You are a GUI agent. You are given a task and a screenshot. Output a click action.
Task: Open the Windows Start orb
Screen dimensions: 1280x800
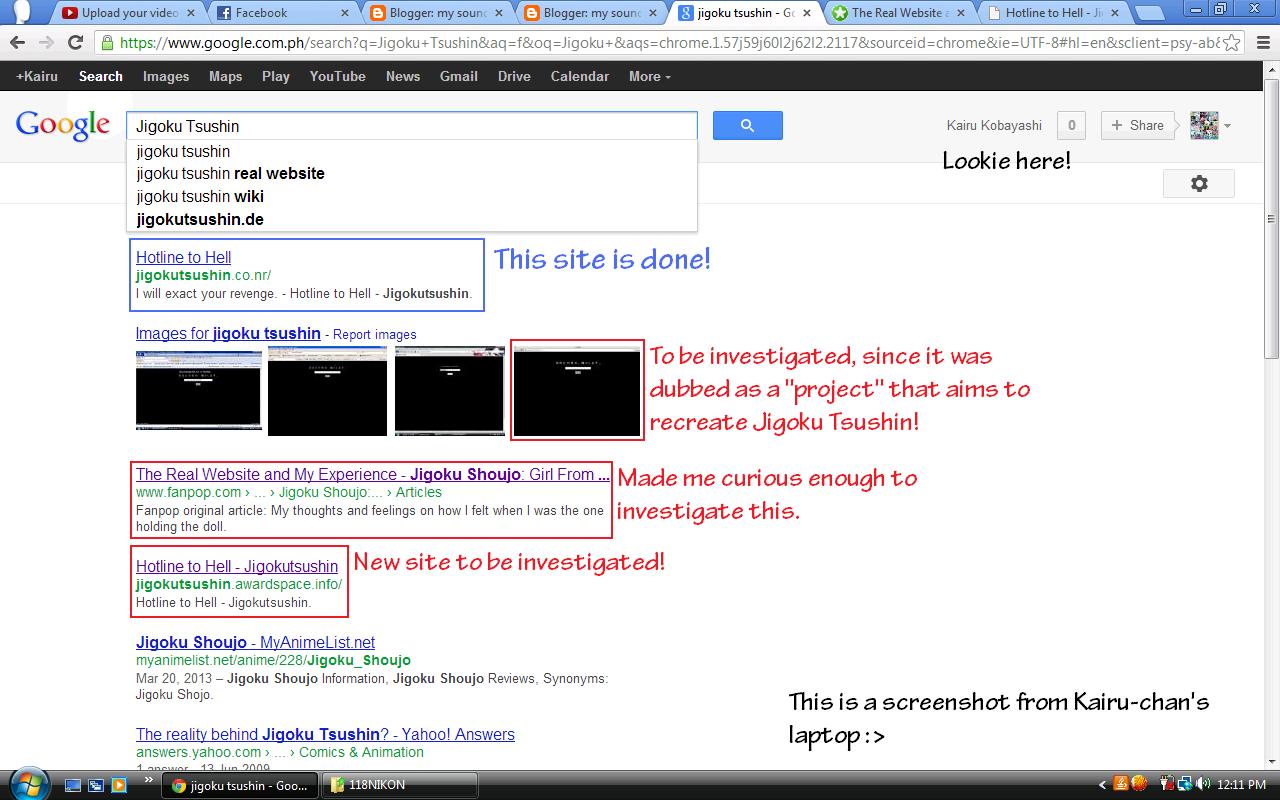point(28,784)
